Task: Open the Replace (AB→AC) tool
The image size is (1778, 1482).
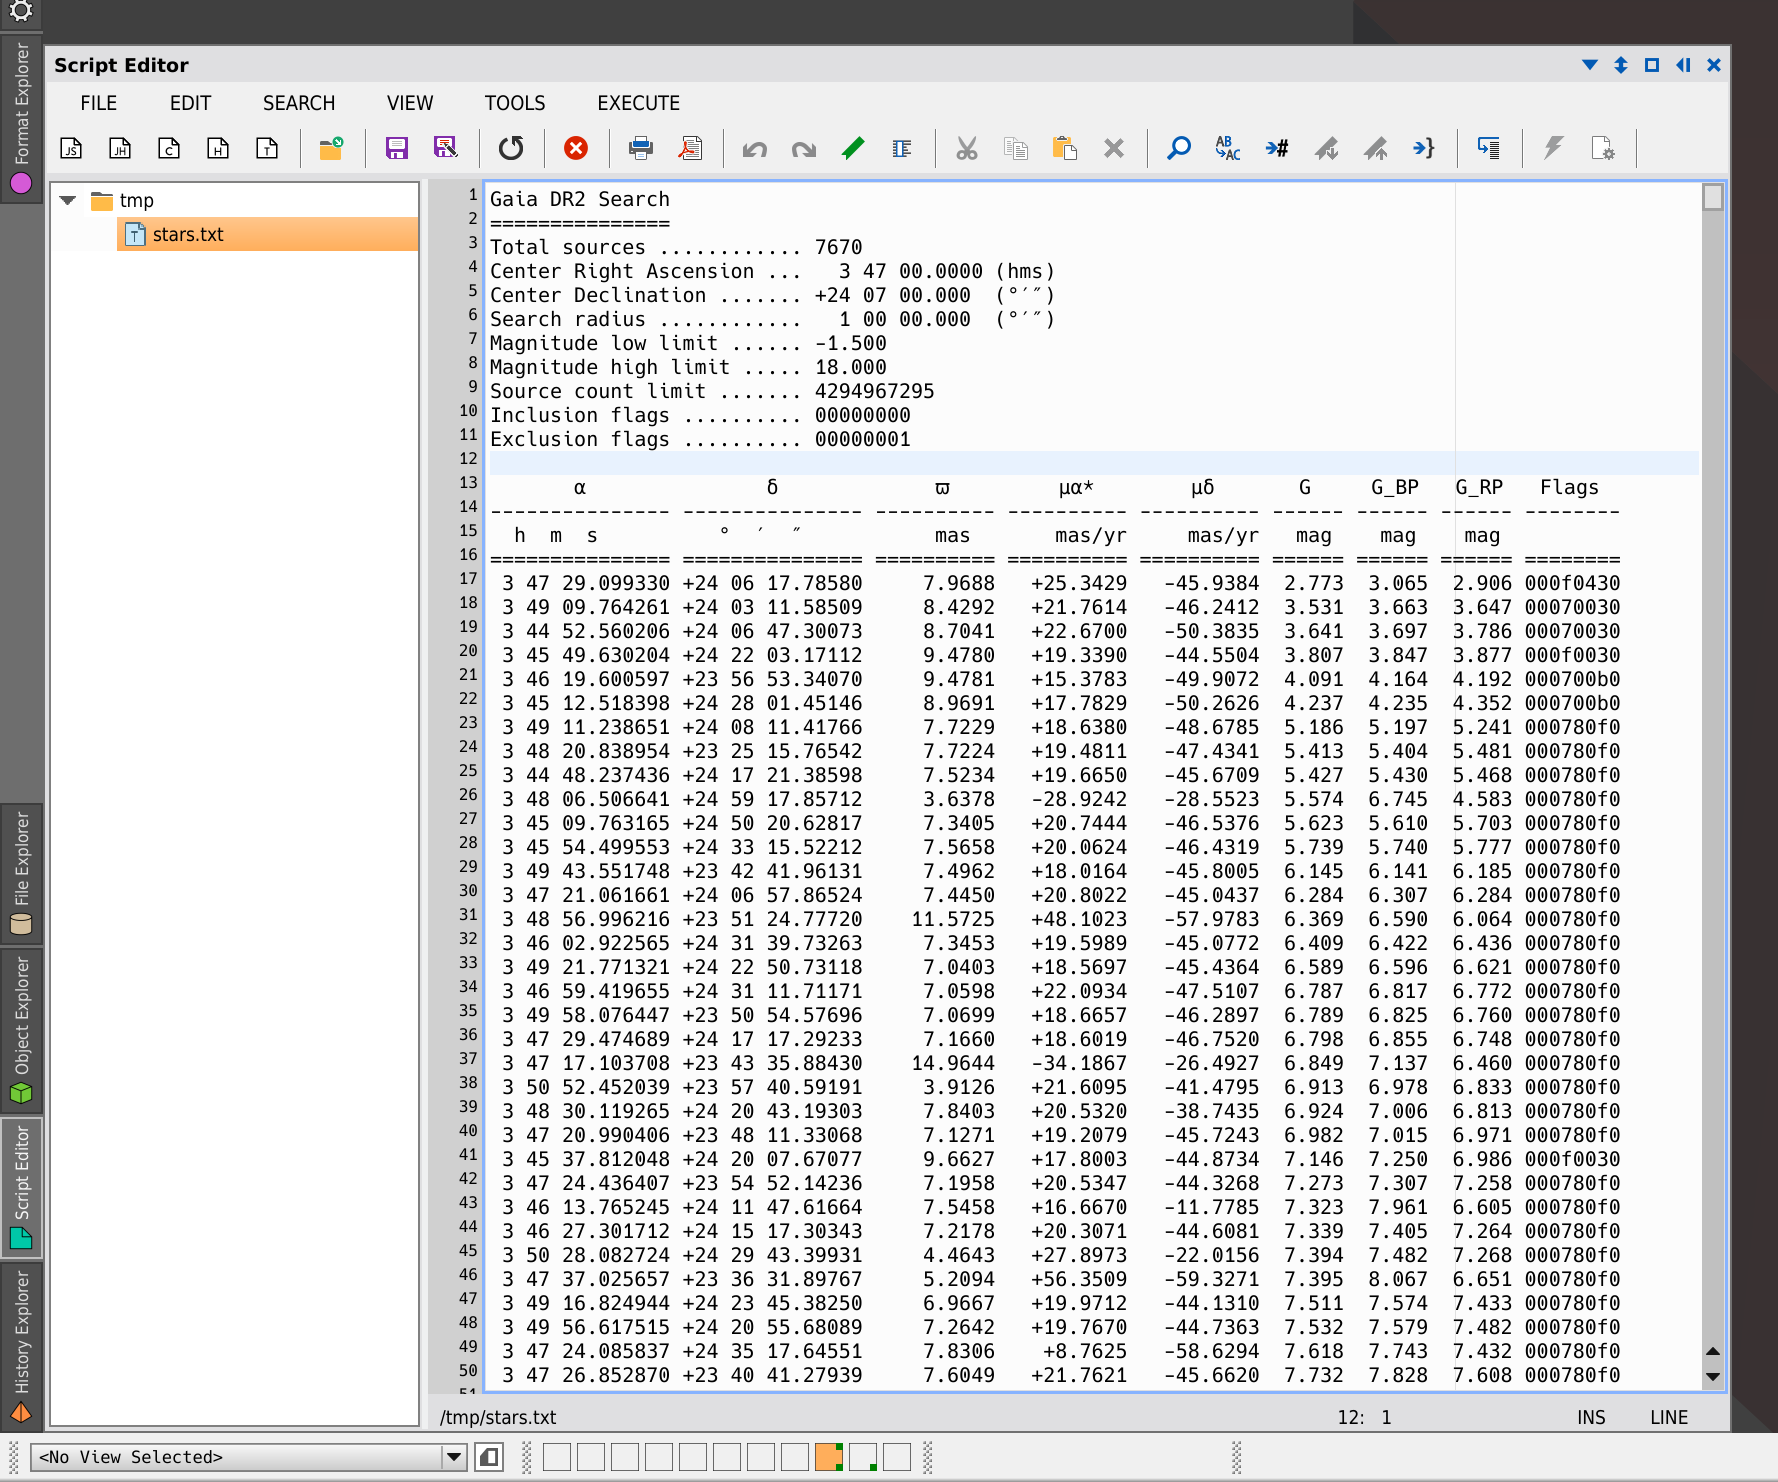Action: click(x=1228, y=149)
